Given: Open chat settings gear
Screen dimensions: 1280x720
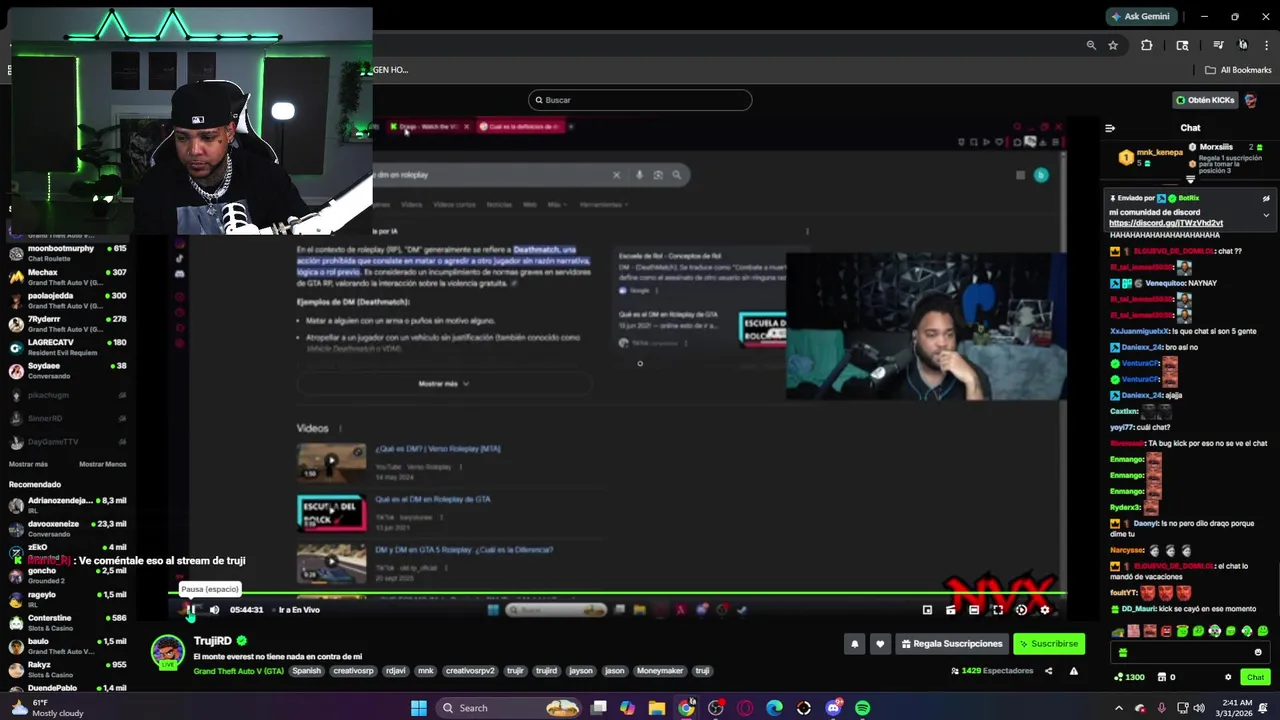Looking at the screenshot, I should tap(1228, 677).
